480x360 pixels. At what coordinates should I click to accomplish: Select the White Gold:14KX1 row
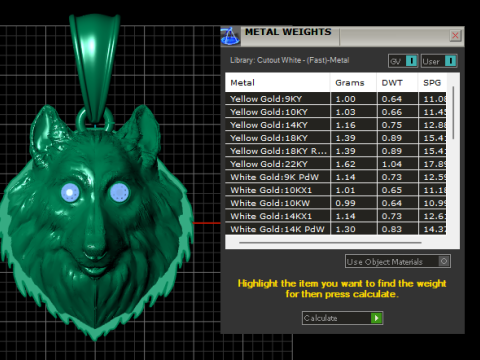336,216
